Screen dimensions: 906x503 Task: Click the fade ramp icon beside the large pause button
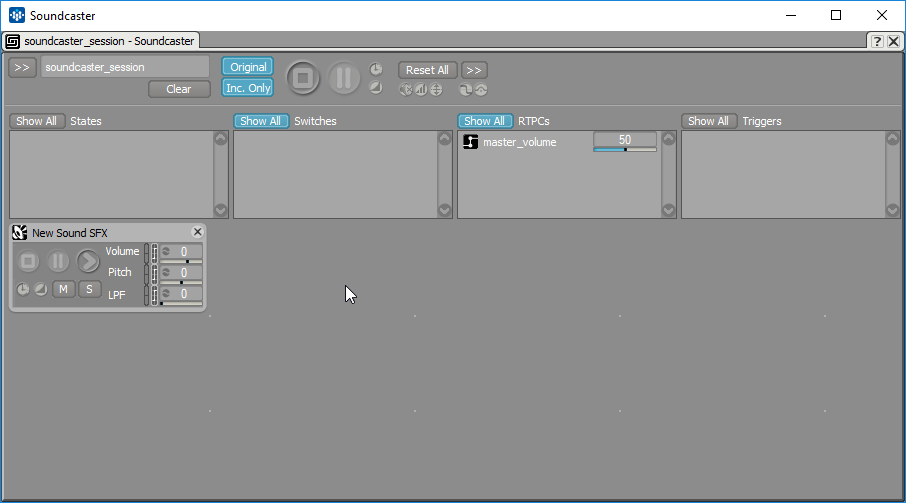point(376,88)
